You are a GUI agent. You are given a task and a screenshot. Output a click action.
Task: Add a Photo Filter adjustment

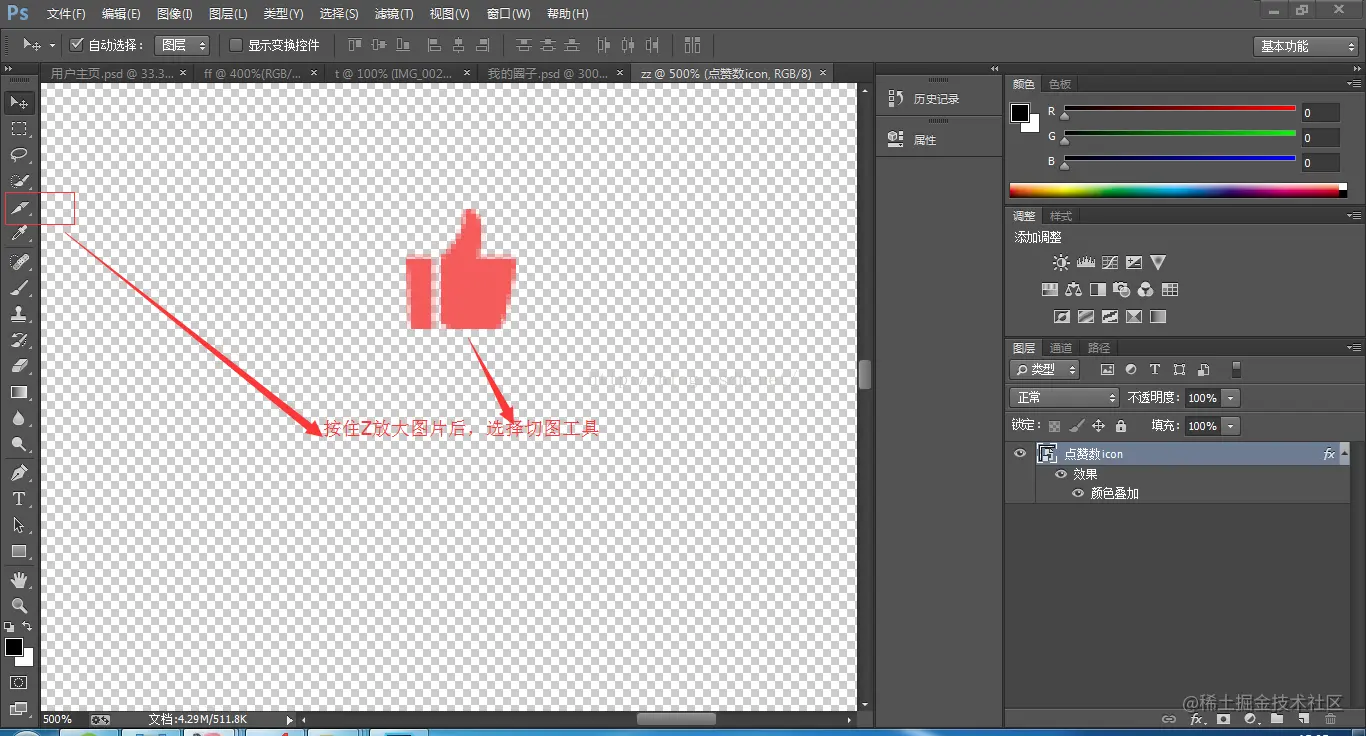coord(1121,290)
